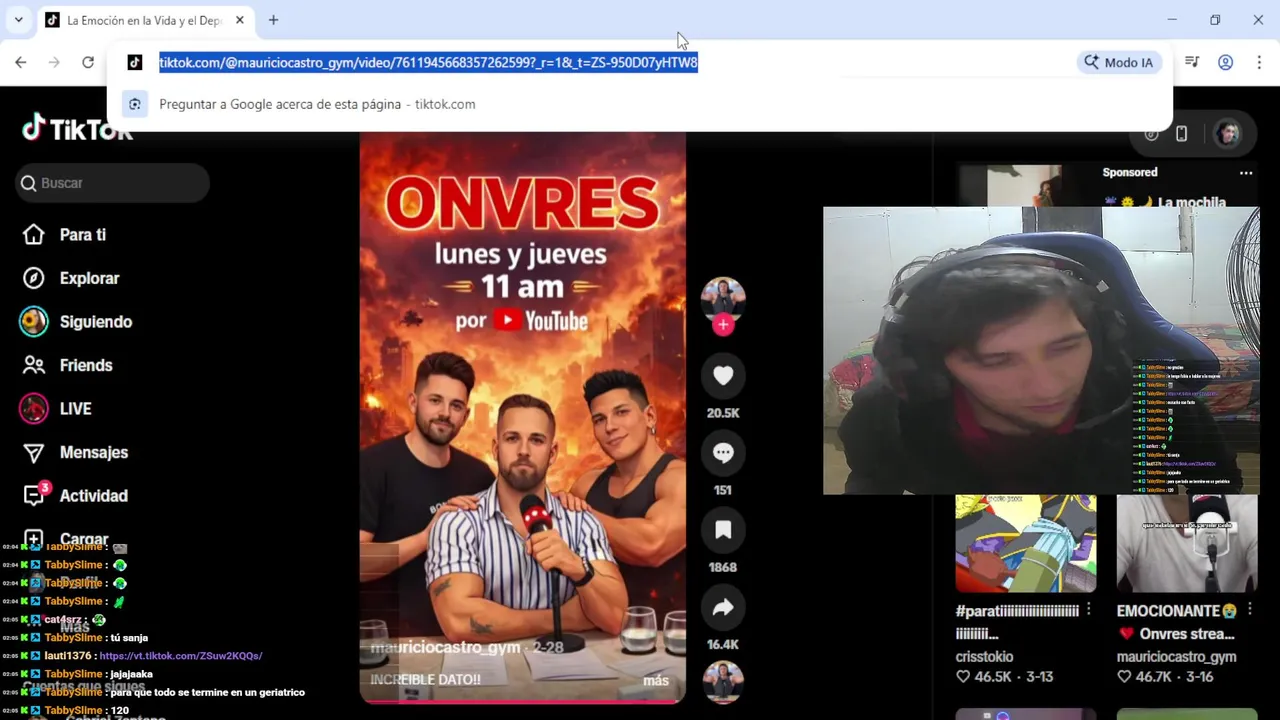Follow the author with red plus button
This screenshot has width=1280, height=720.
coord(723,325)
